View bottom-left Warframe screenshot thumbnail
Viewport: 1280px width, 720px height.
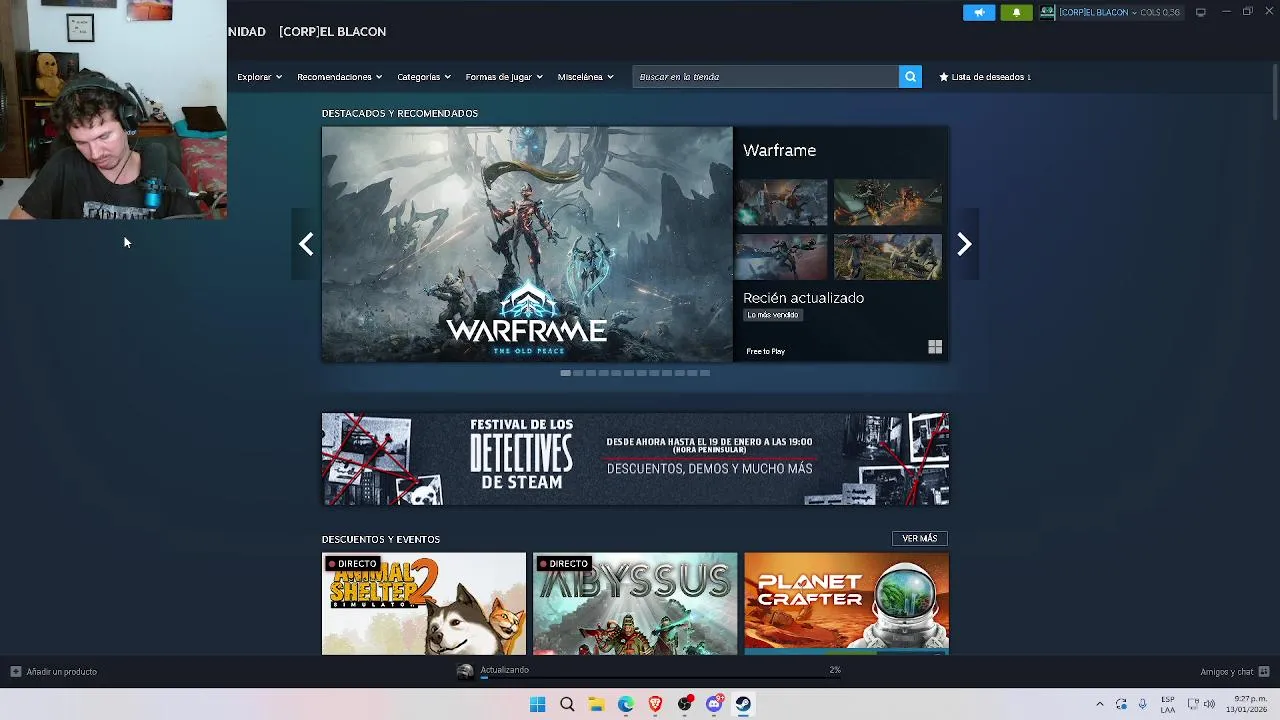point(782,257)
